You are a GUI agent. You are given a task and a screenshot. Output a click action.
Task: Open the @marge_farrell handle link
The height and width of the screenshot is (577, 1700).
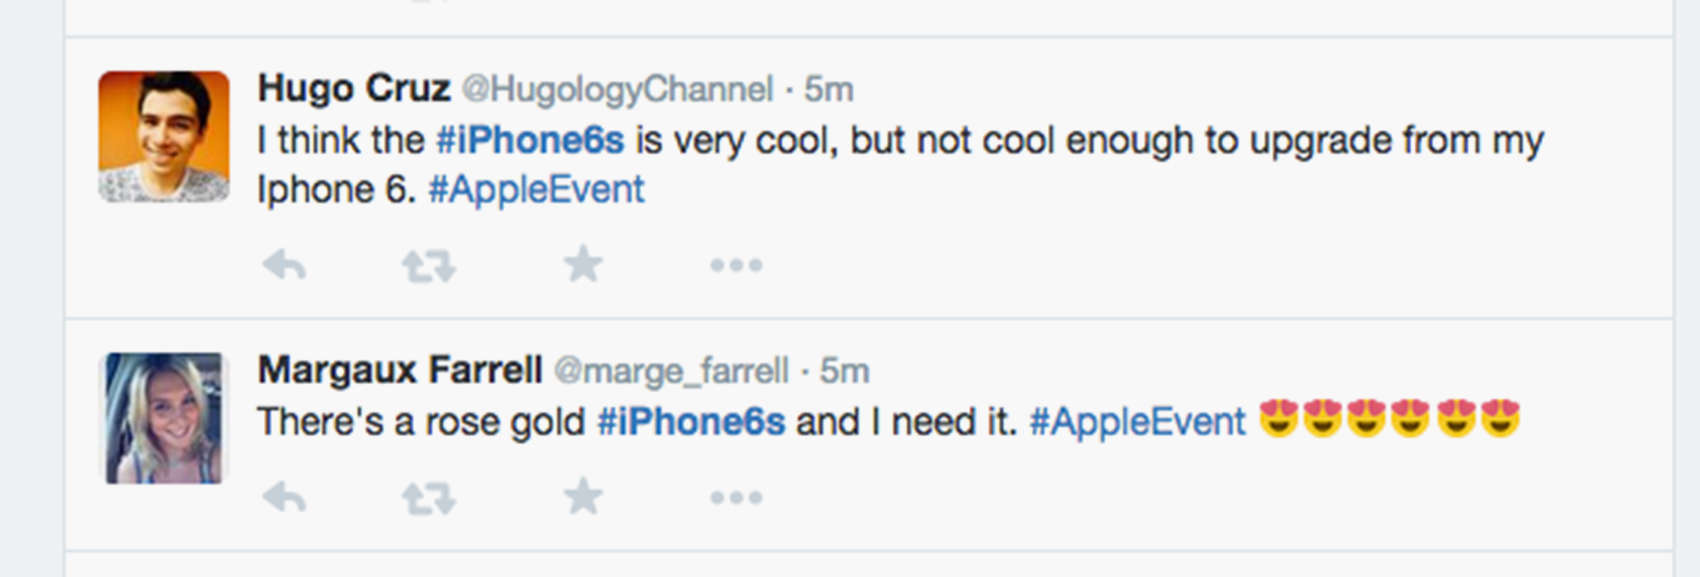click(x=671, y=372)
